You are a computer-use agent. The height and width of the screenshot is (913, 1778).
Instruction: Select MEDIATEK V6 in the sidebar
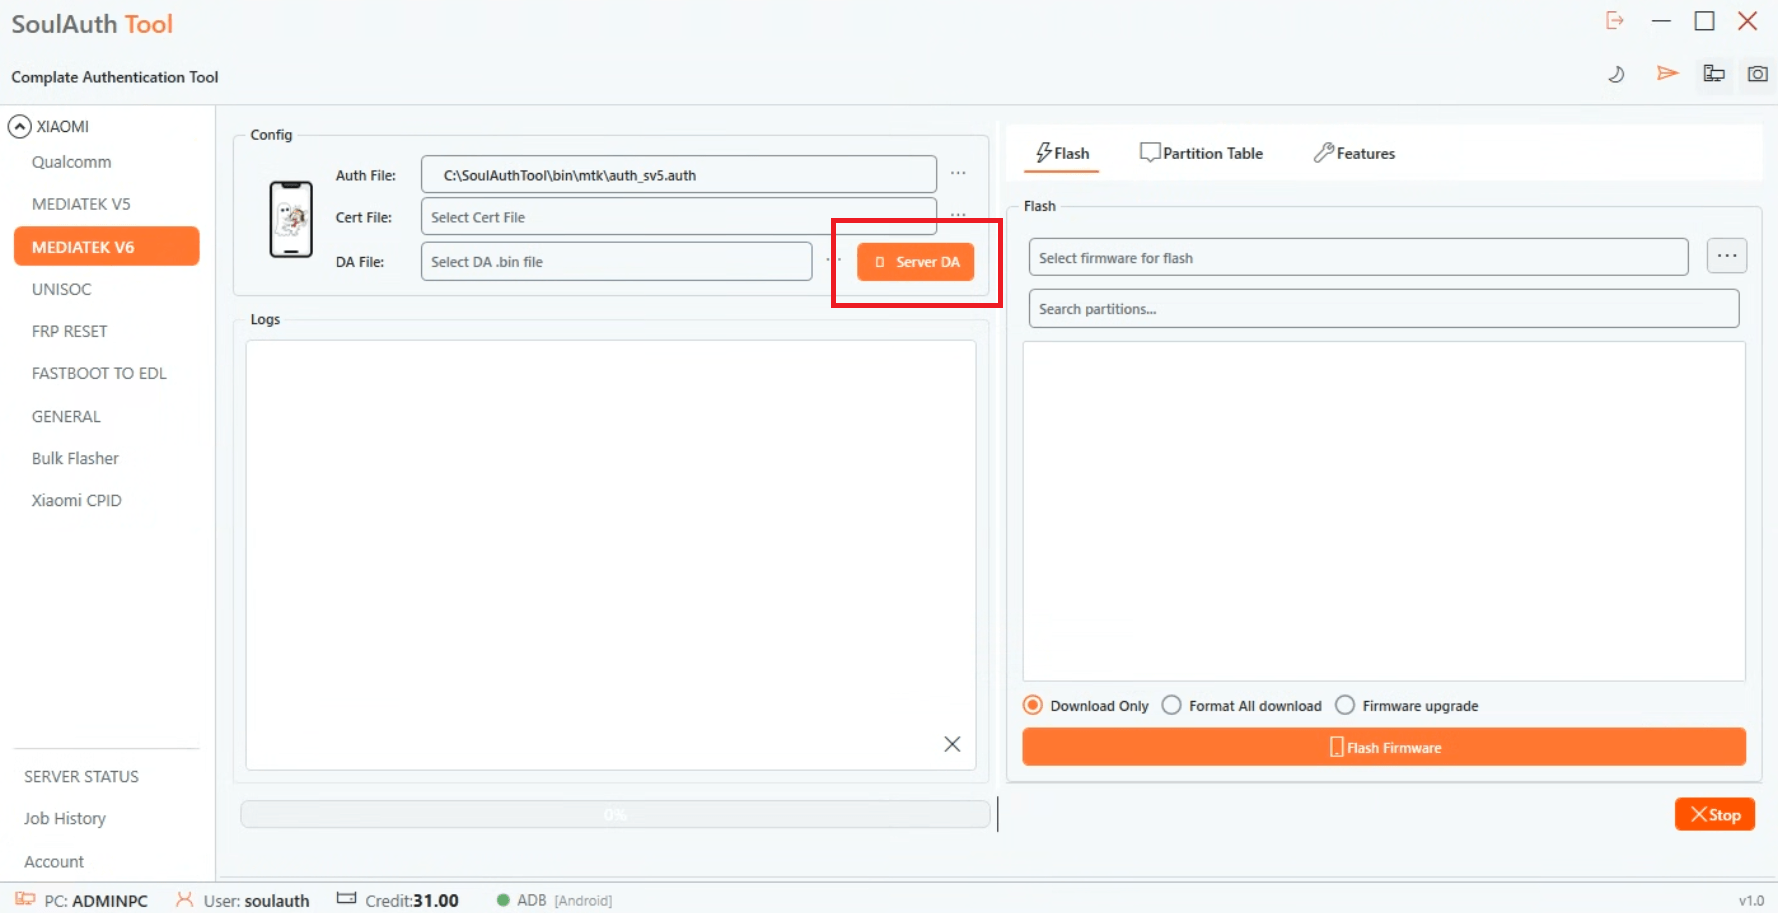tap(107, 246)
